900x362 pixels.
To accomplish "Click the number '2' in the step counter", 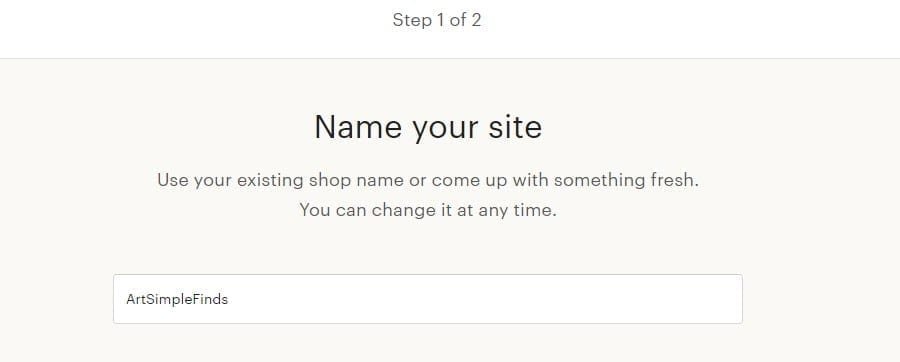I will pyautogui.click(x=476, y=20).
